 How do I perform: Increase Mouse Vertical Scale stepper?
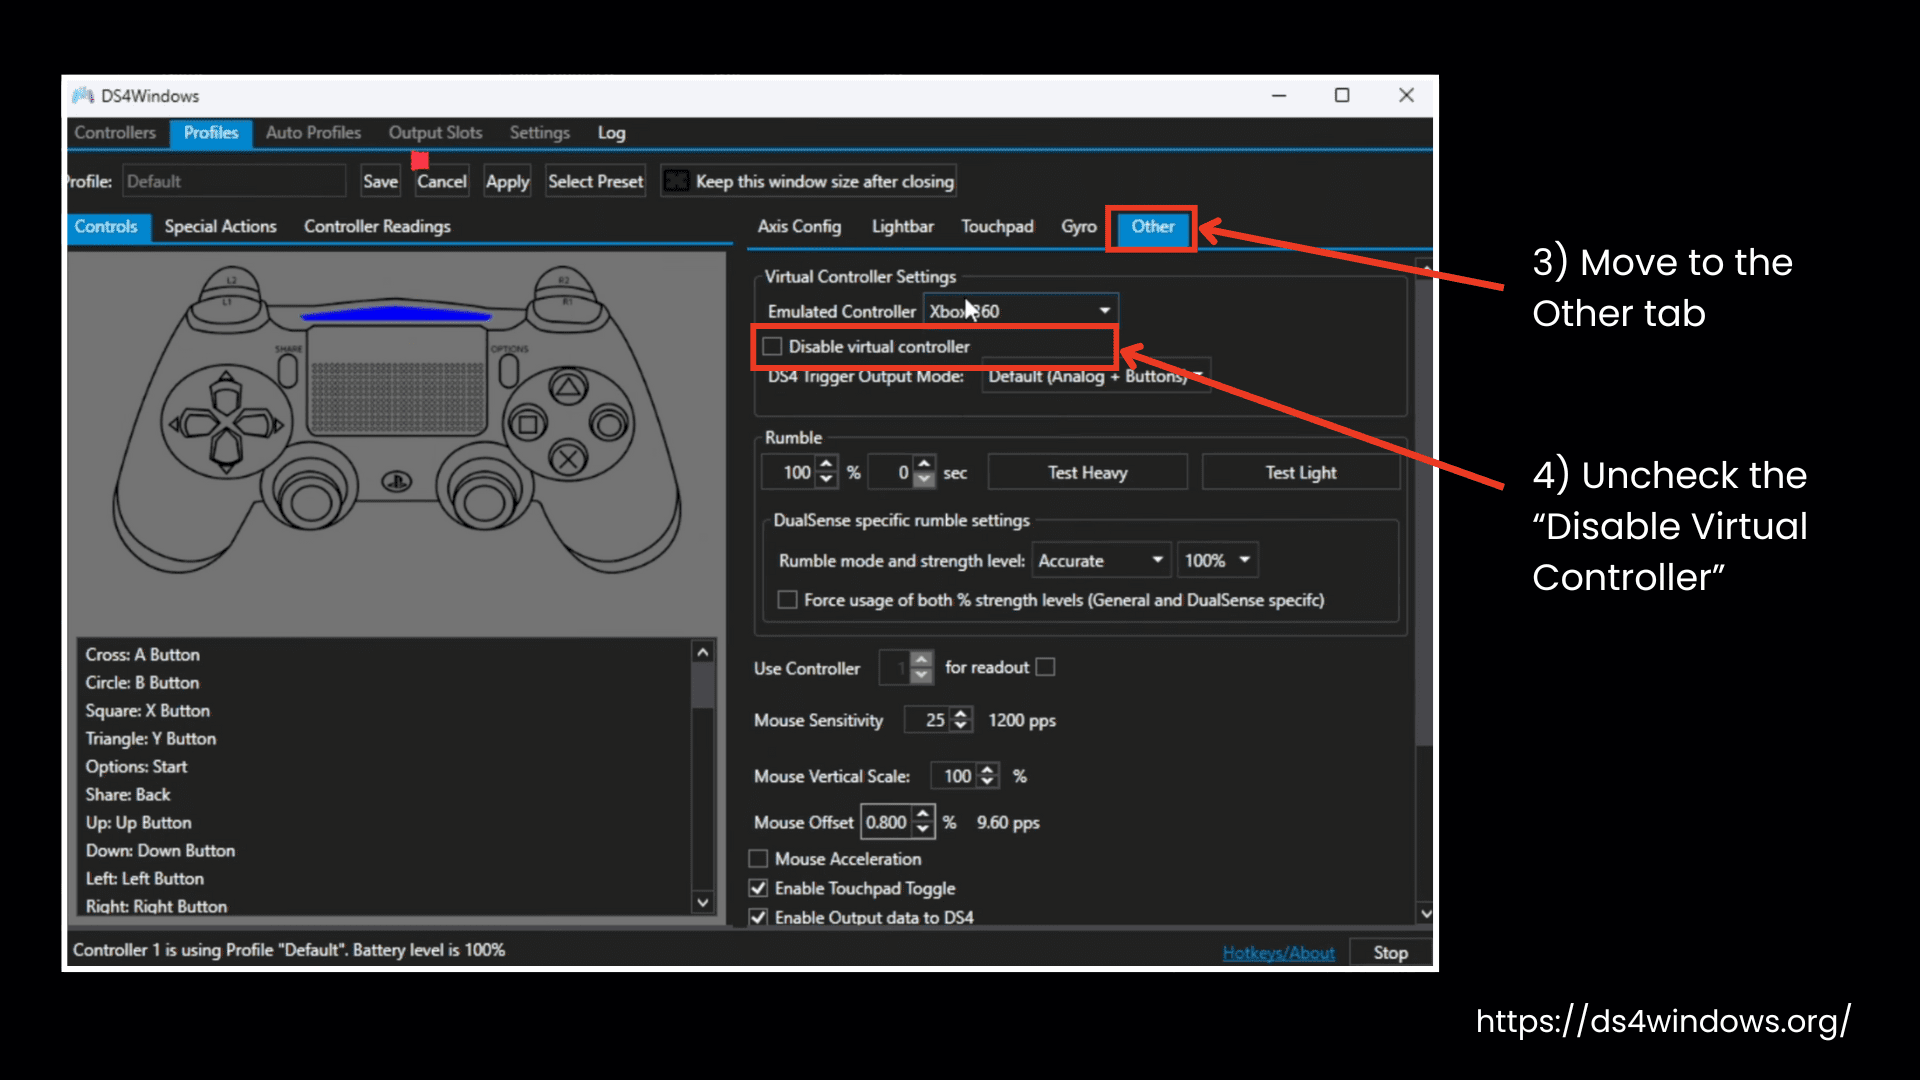coord(988,769)
